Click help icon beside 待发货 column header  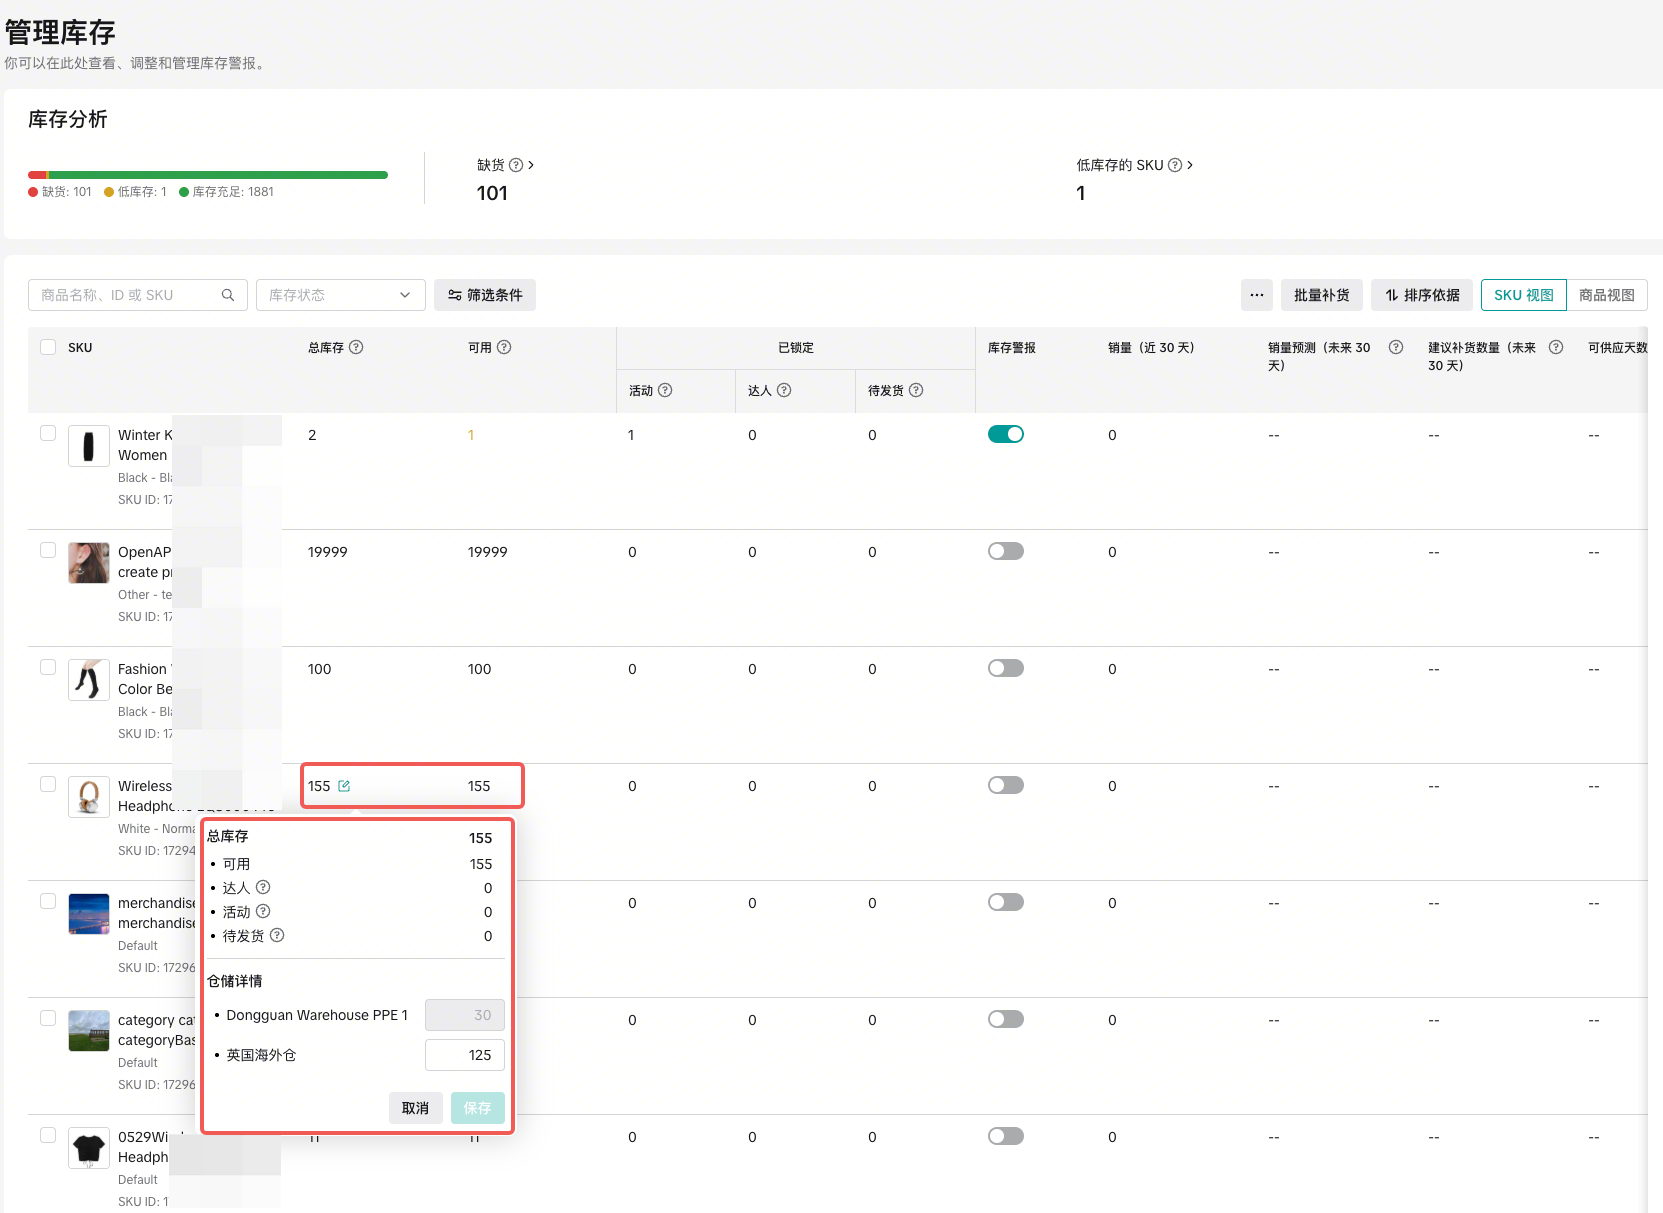[916, 390]
